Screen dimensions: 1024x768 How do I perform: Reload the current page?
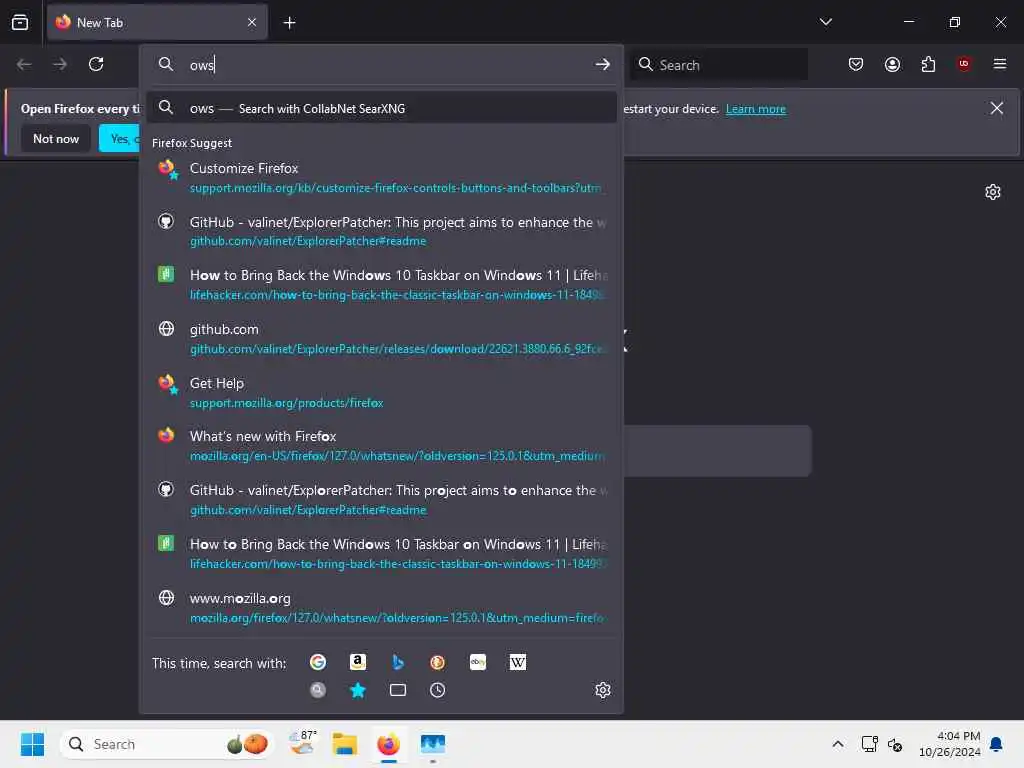(96, 64)
